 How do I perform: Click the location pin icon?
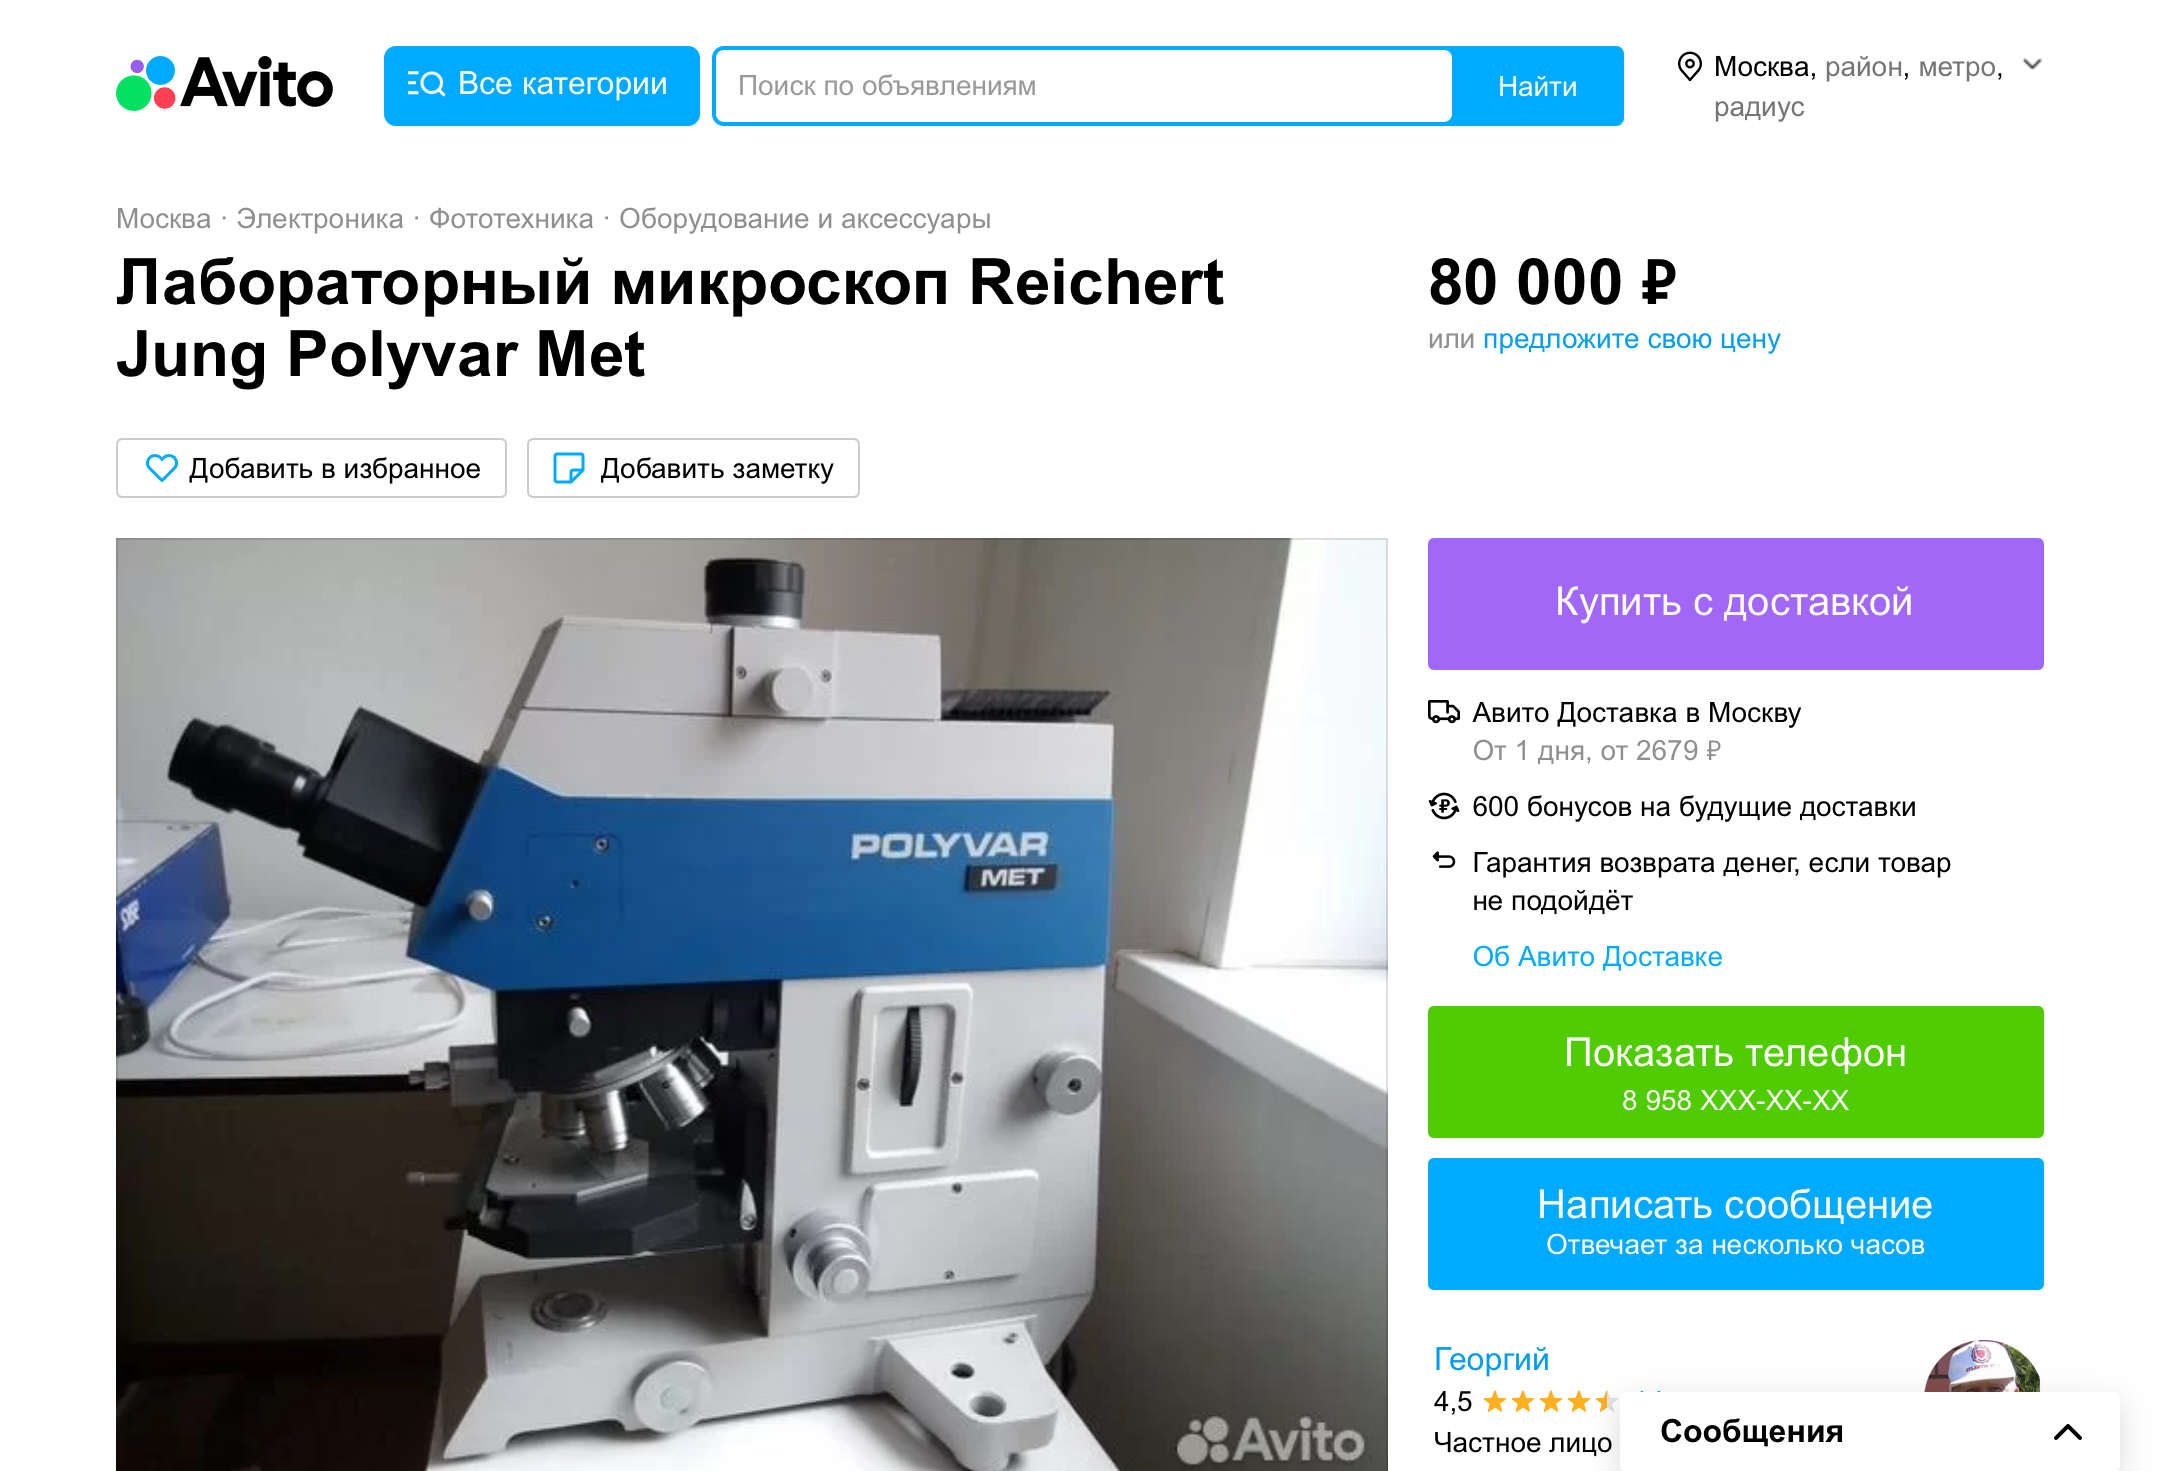(x=1689, y=67)
